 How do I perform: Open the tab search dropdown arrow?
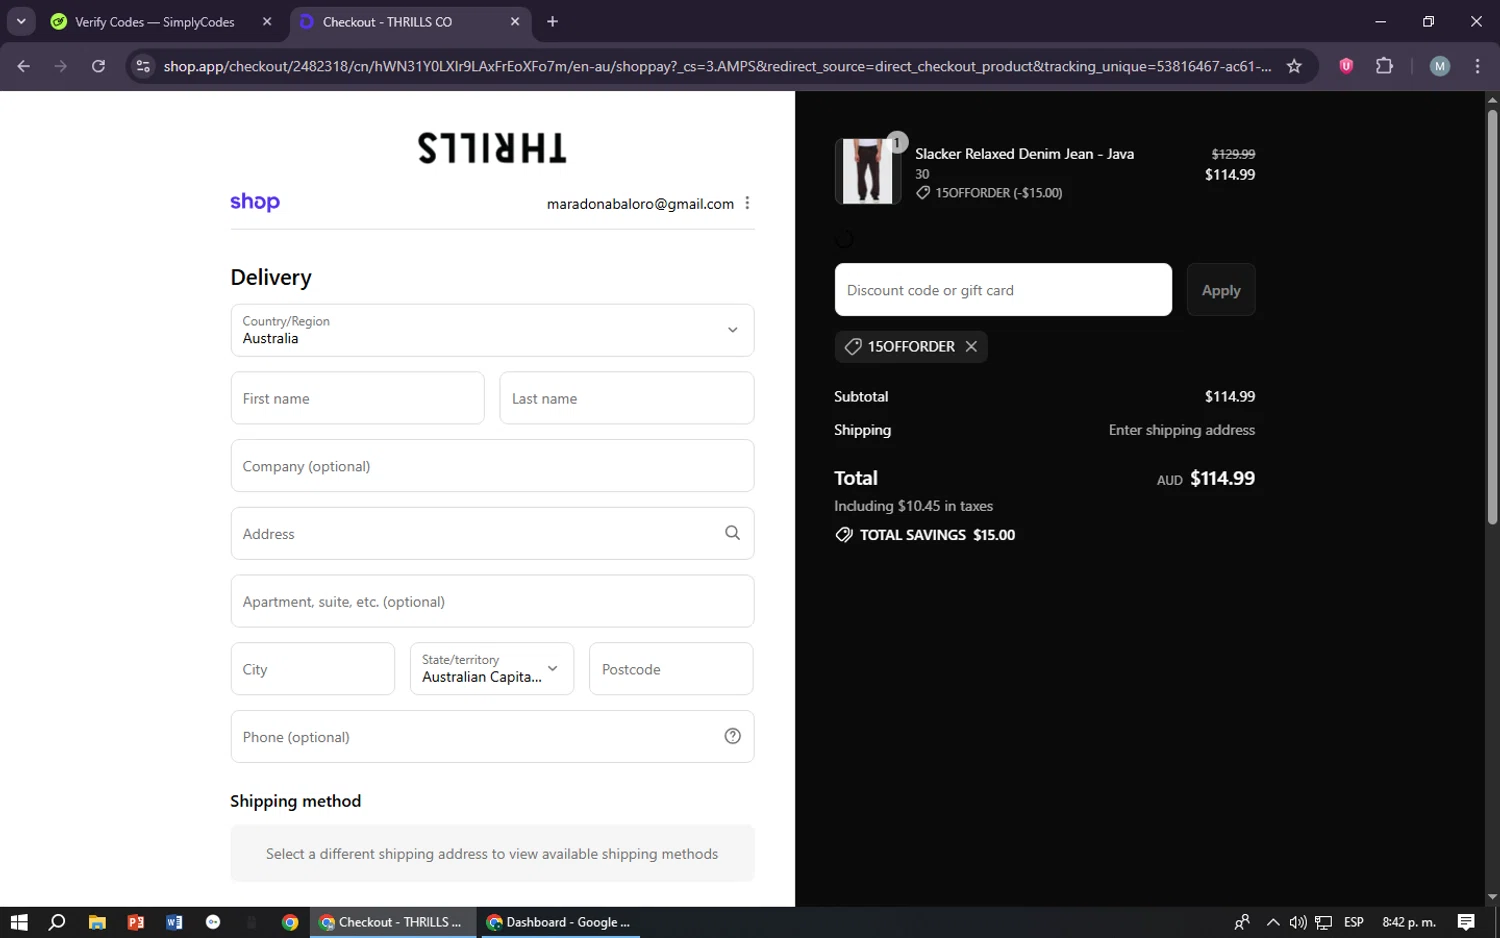coord(21,21)
